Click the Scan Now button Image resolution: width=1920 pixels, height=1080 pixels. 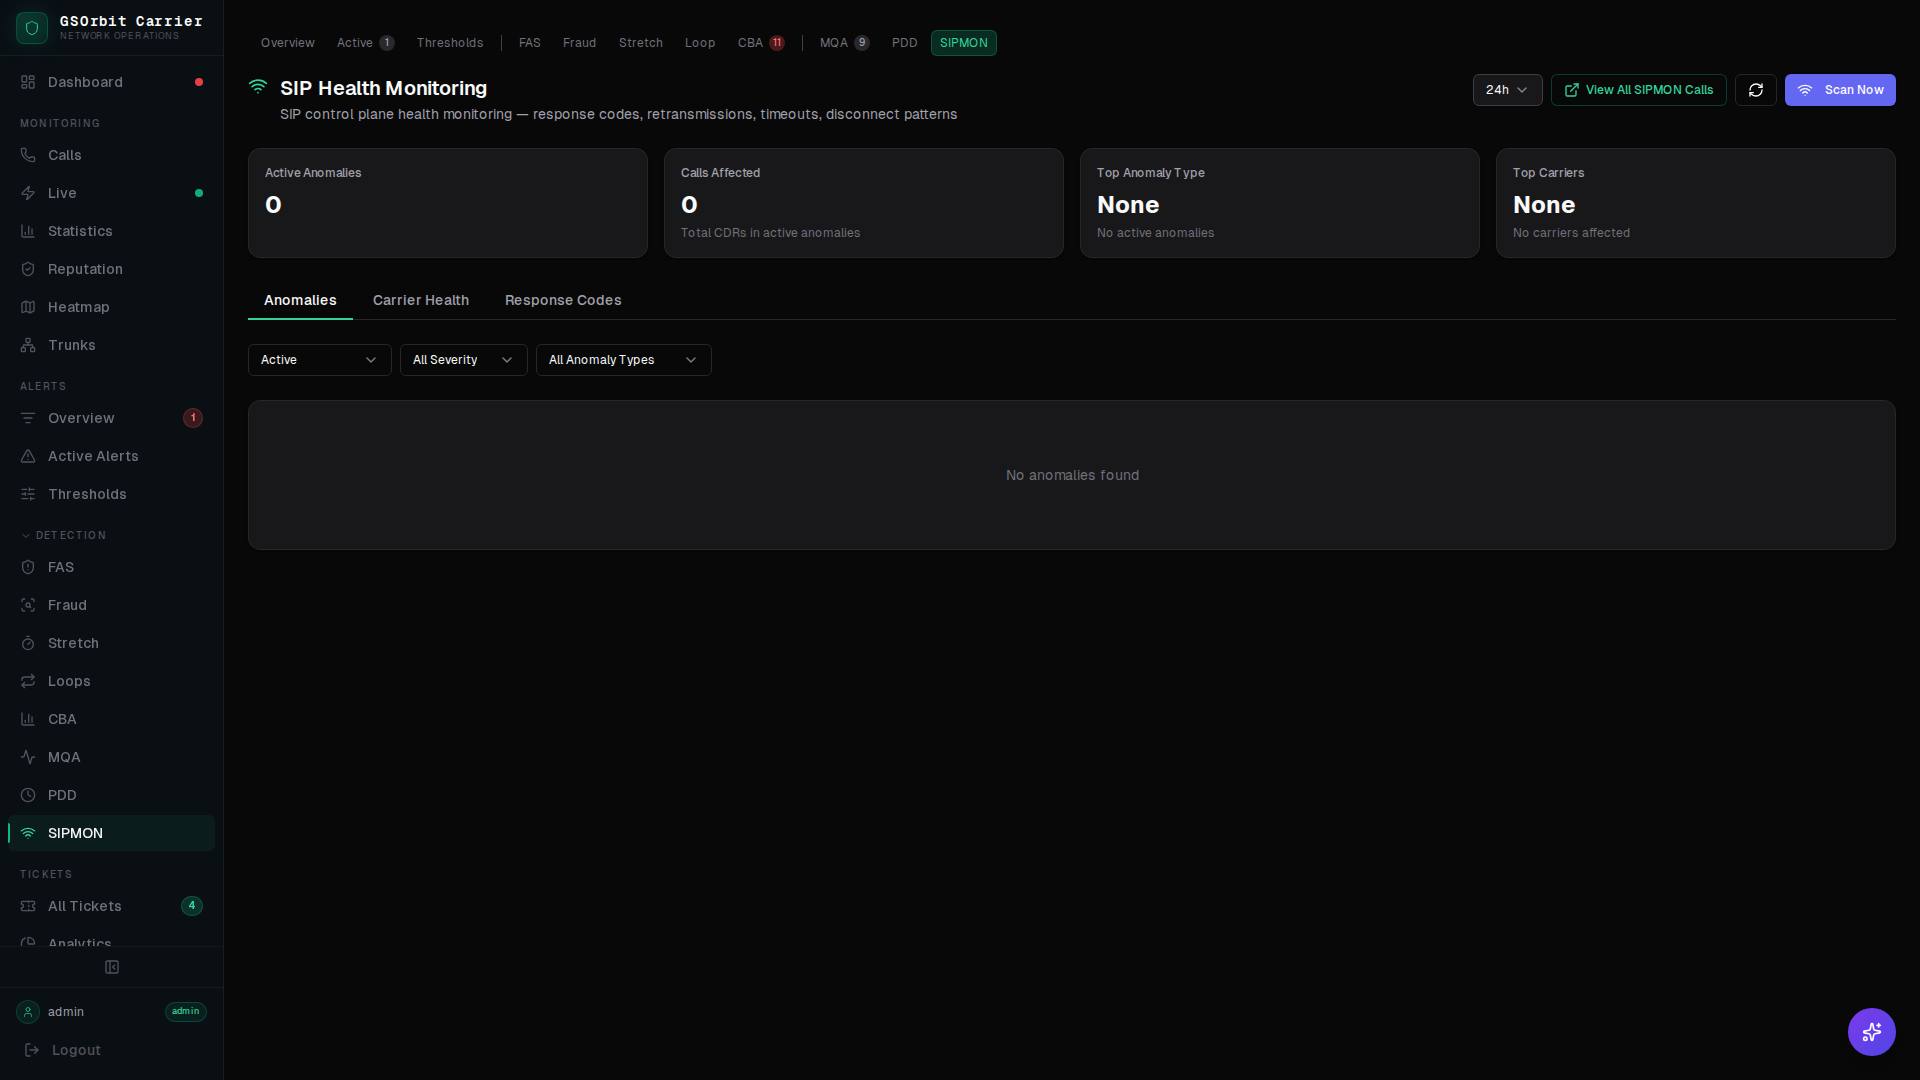tap(1840, 90)
